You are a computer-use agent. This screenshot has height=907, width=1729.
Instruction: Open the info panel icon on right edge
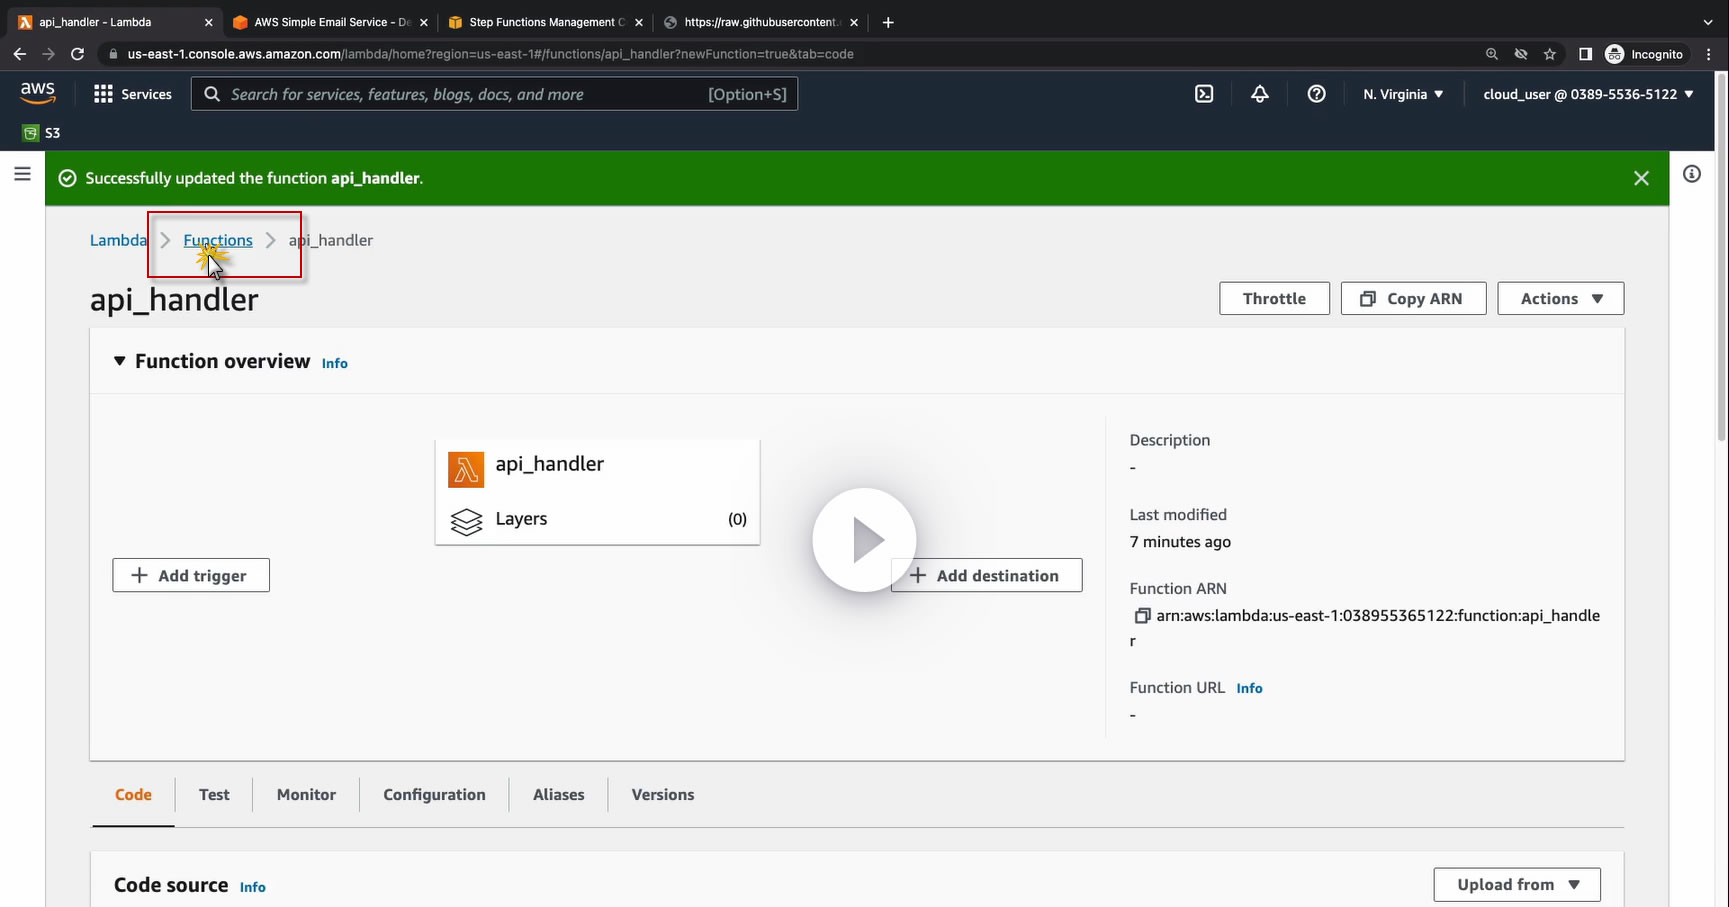pyautogui.click(x=1692, y=174)
